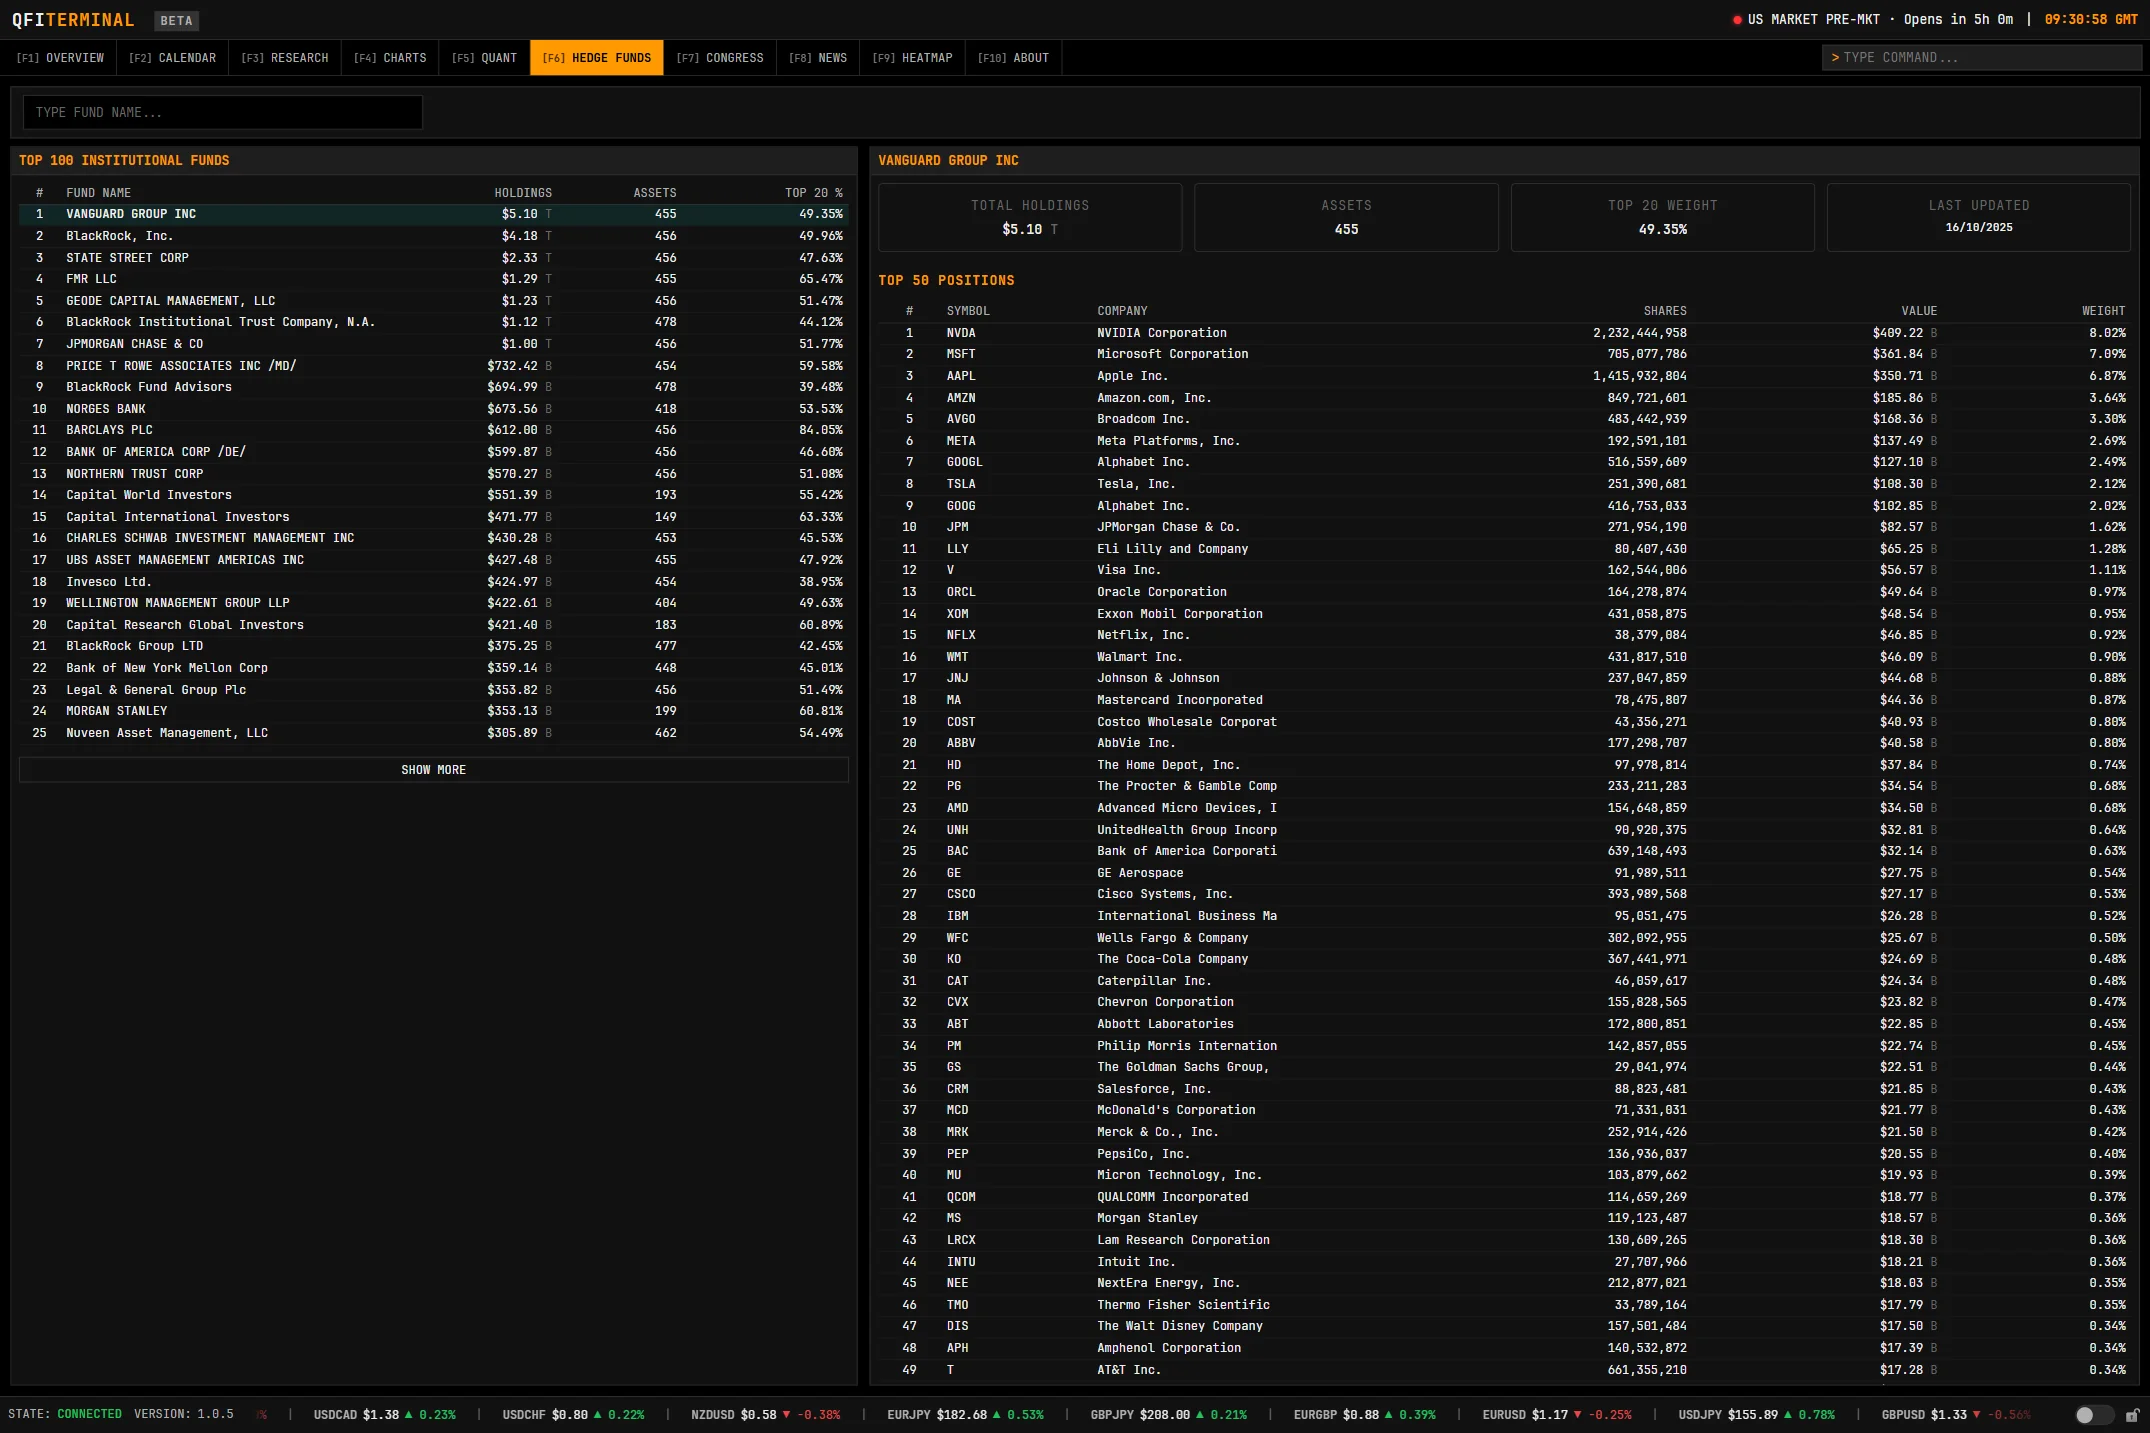Open the [F7] CONGRESS tab
Image resolution: width=2150 pixels, height=1433 pixels.
[x=720, y=57]
